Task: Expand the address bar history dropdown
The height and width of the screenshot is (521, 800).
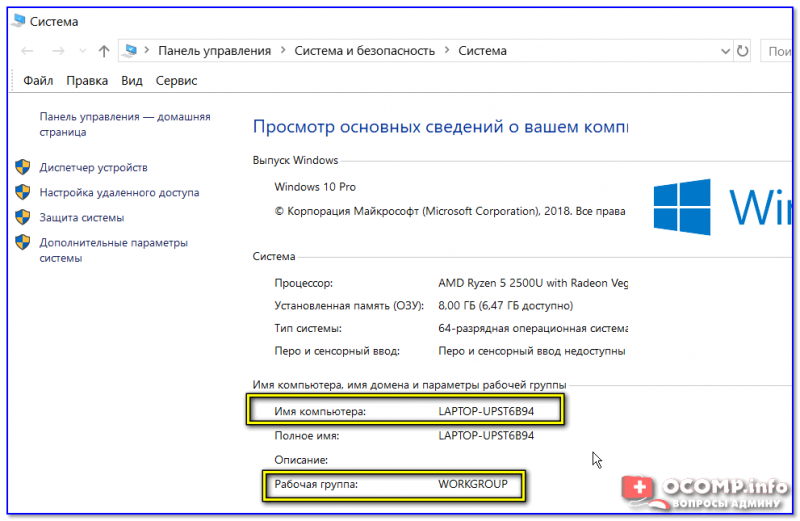Action: [x=725, y=51]
